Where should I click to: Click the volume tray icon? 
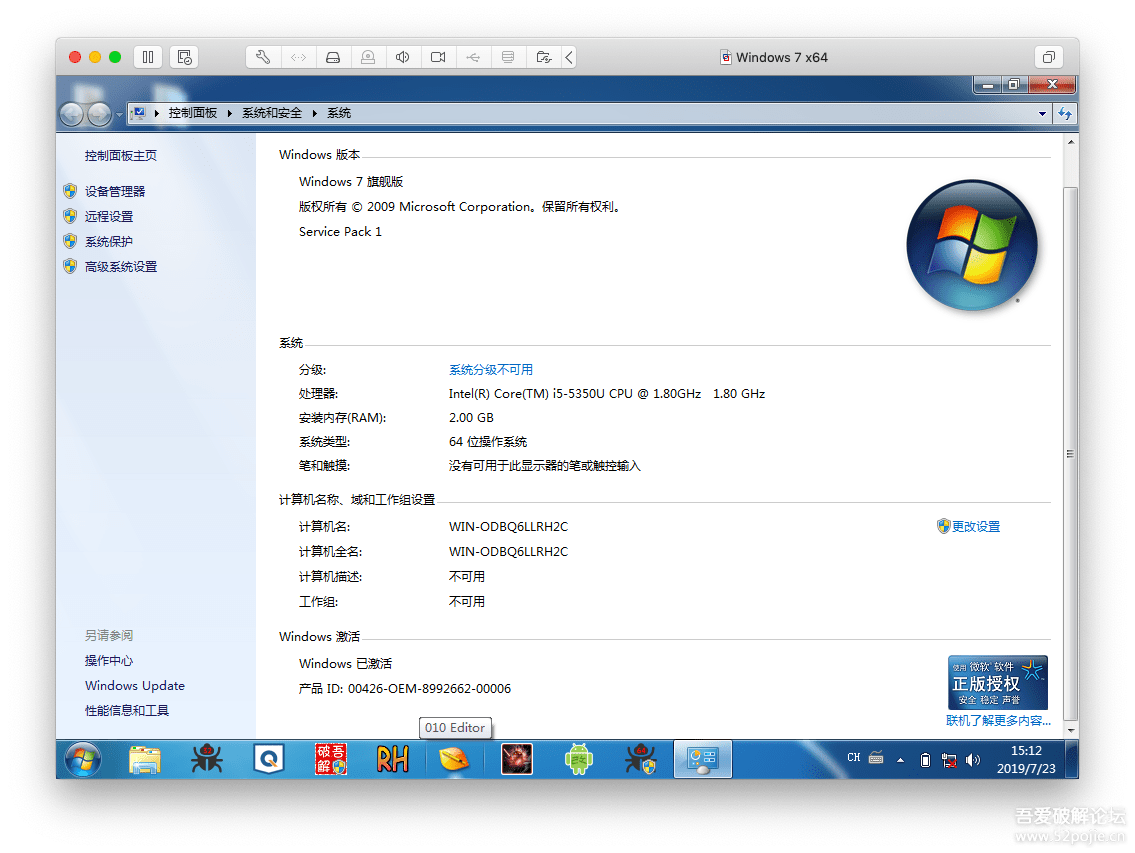[x=973, y=760]
